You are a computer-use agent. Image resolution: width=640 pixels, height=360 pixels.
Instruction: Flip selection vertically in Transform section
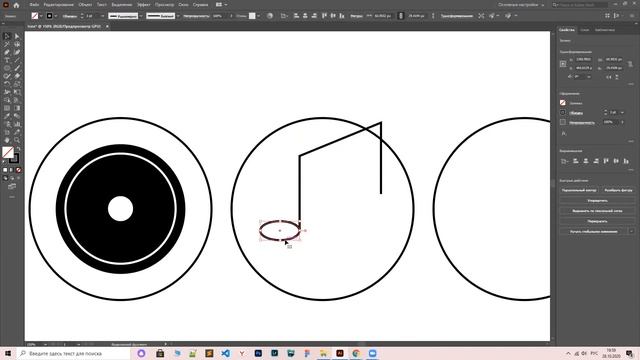point(617,77)
